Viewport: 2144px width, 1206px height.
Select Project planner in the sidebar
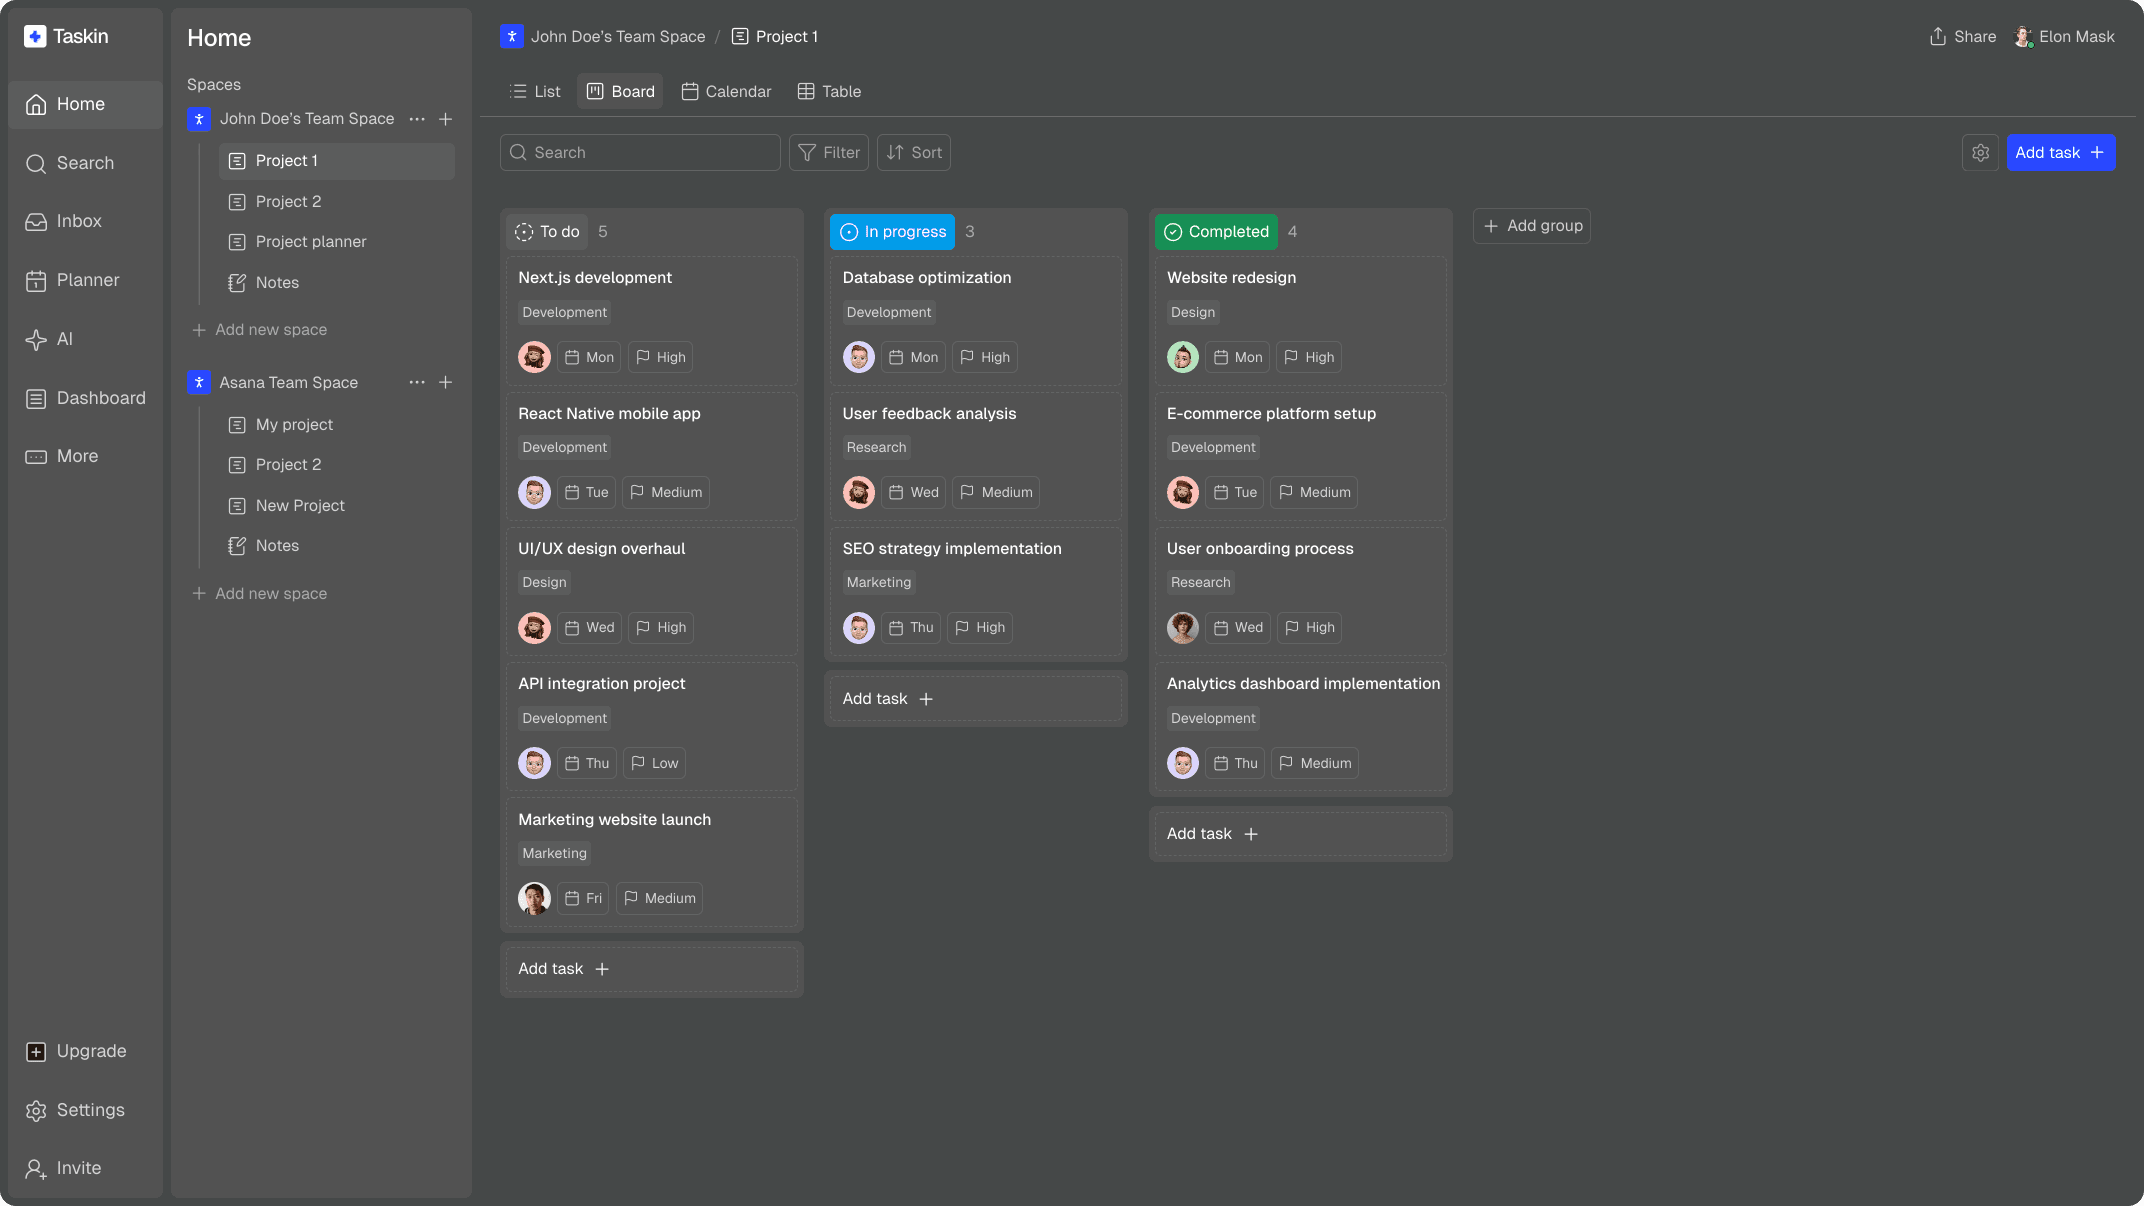point(310,241)
